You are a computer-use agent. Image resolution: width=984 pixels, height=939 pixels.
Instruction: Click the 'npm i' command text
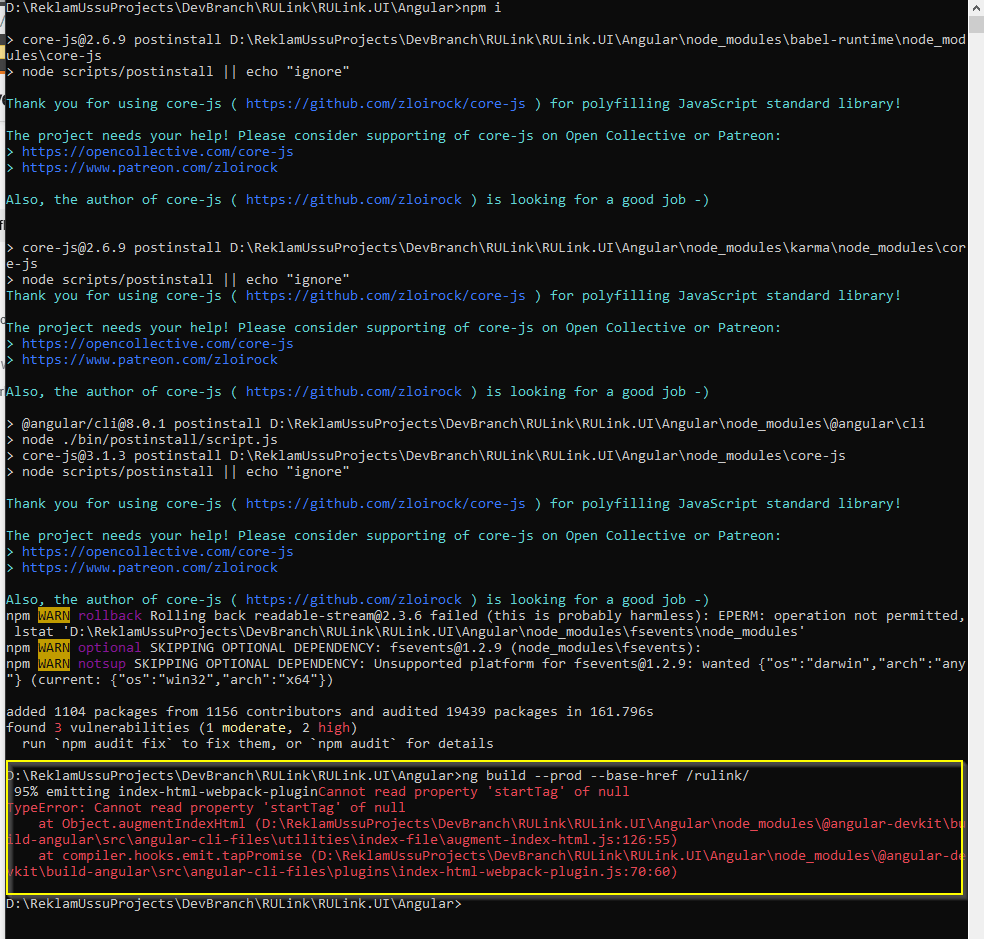[x=481, y=8]
